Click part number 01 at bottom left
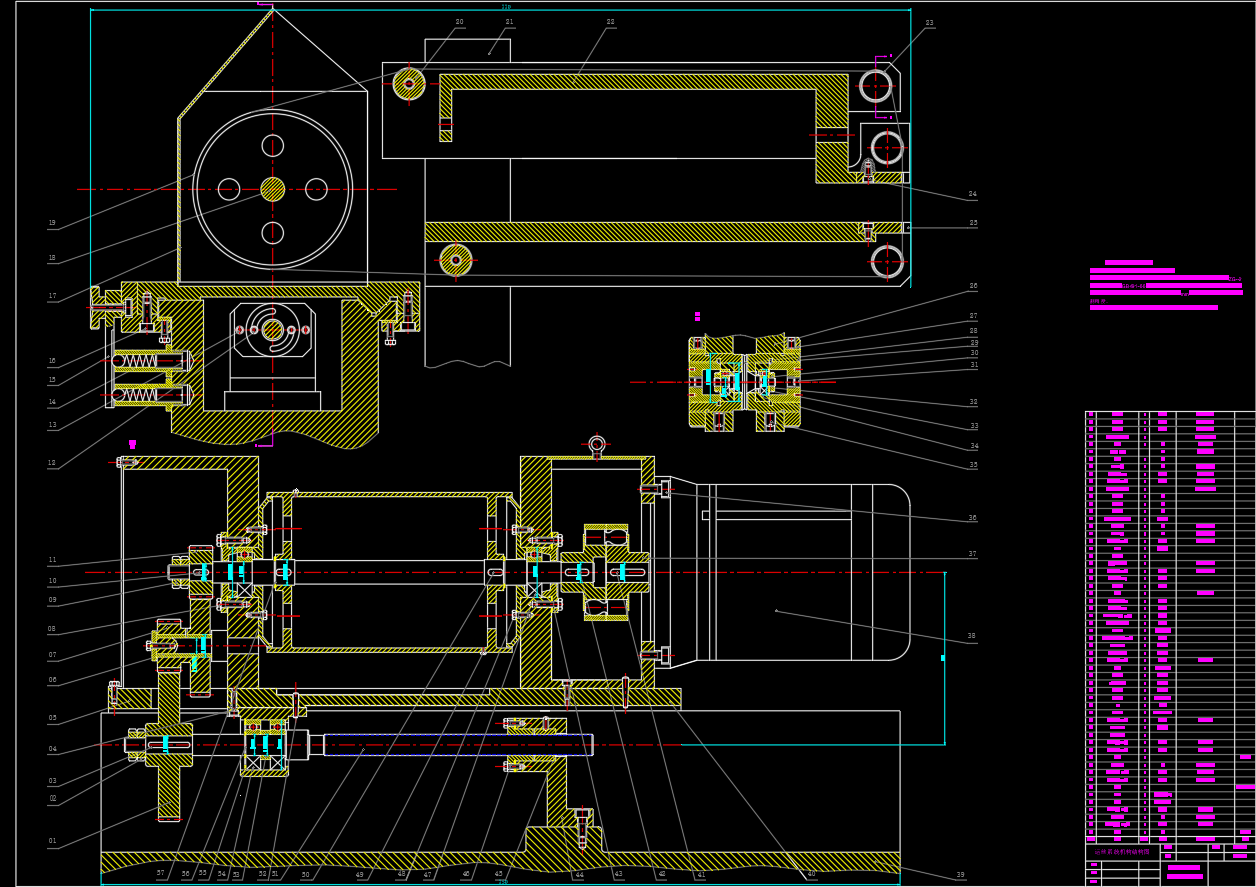This screenshot has height=887, width=1256. pyautogui.click(x=53, y=841)
